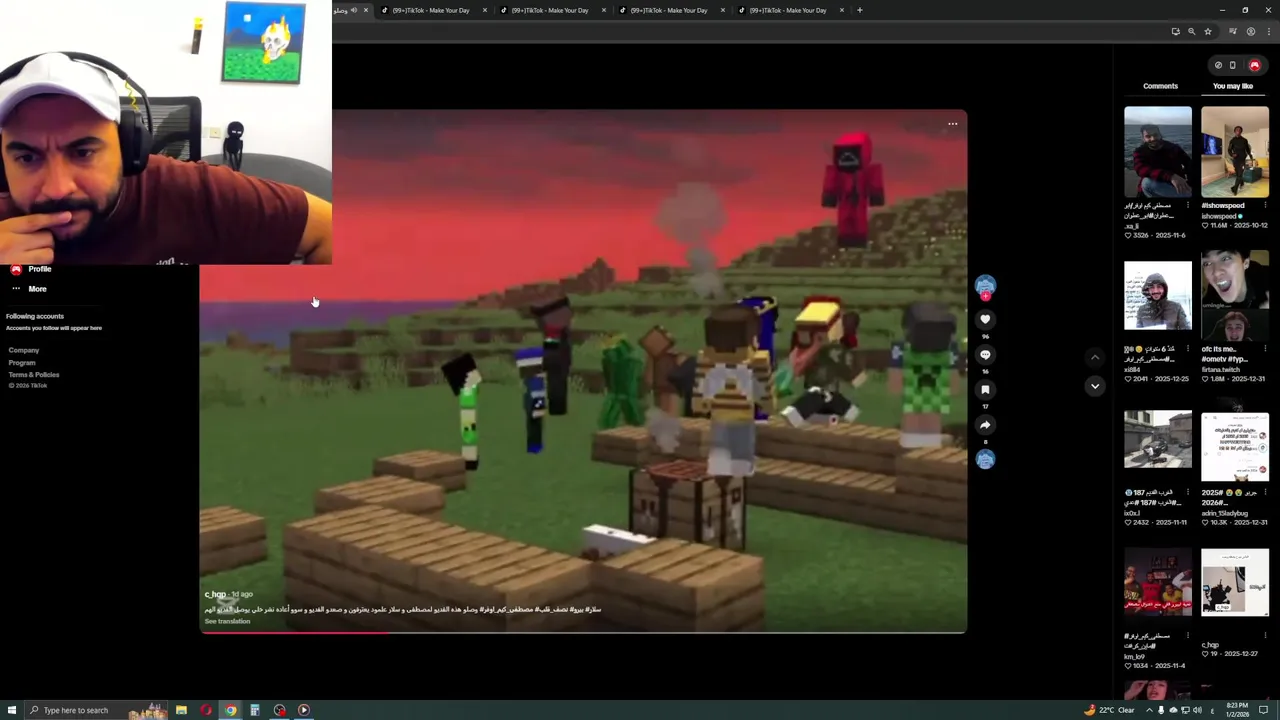1280x720 pixels.
Task: Open the More three-dot entry in the sidebar
Action: (16, 289)
